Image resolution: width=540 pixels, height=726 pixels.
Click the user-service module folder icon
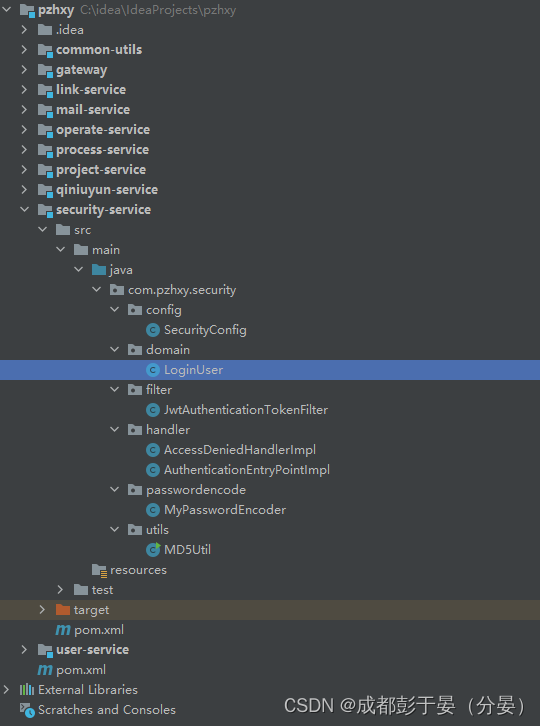45,650
